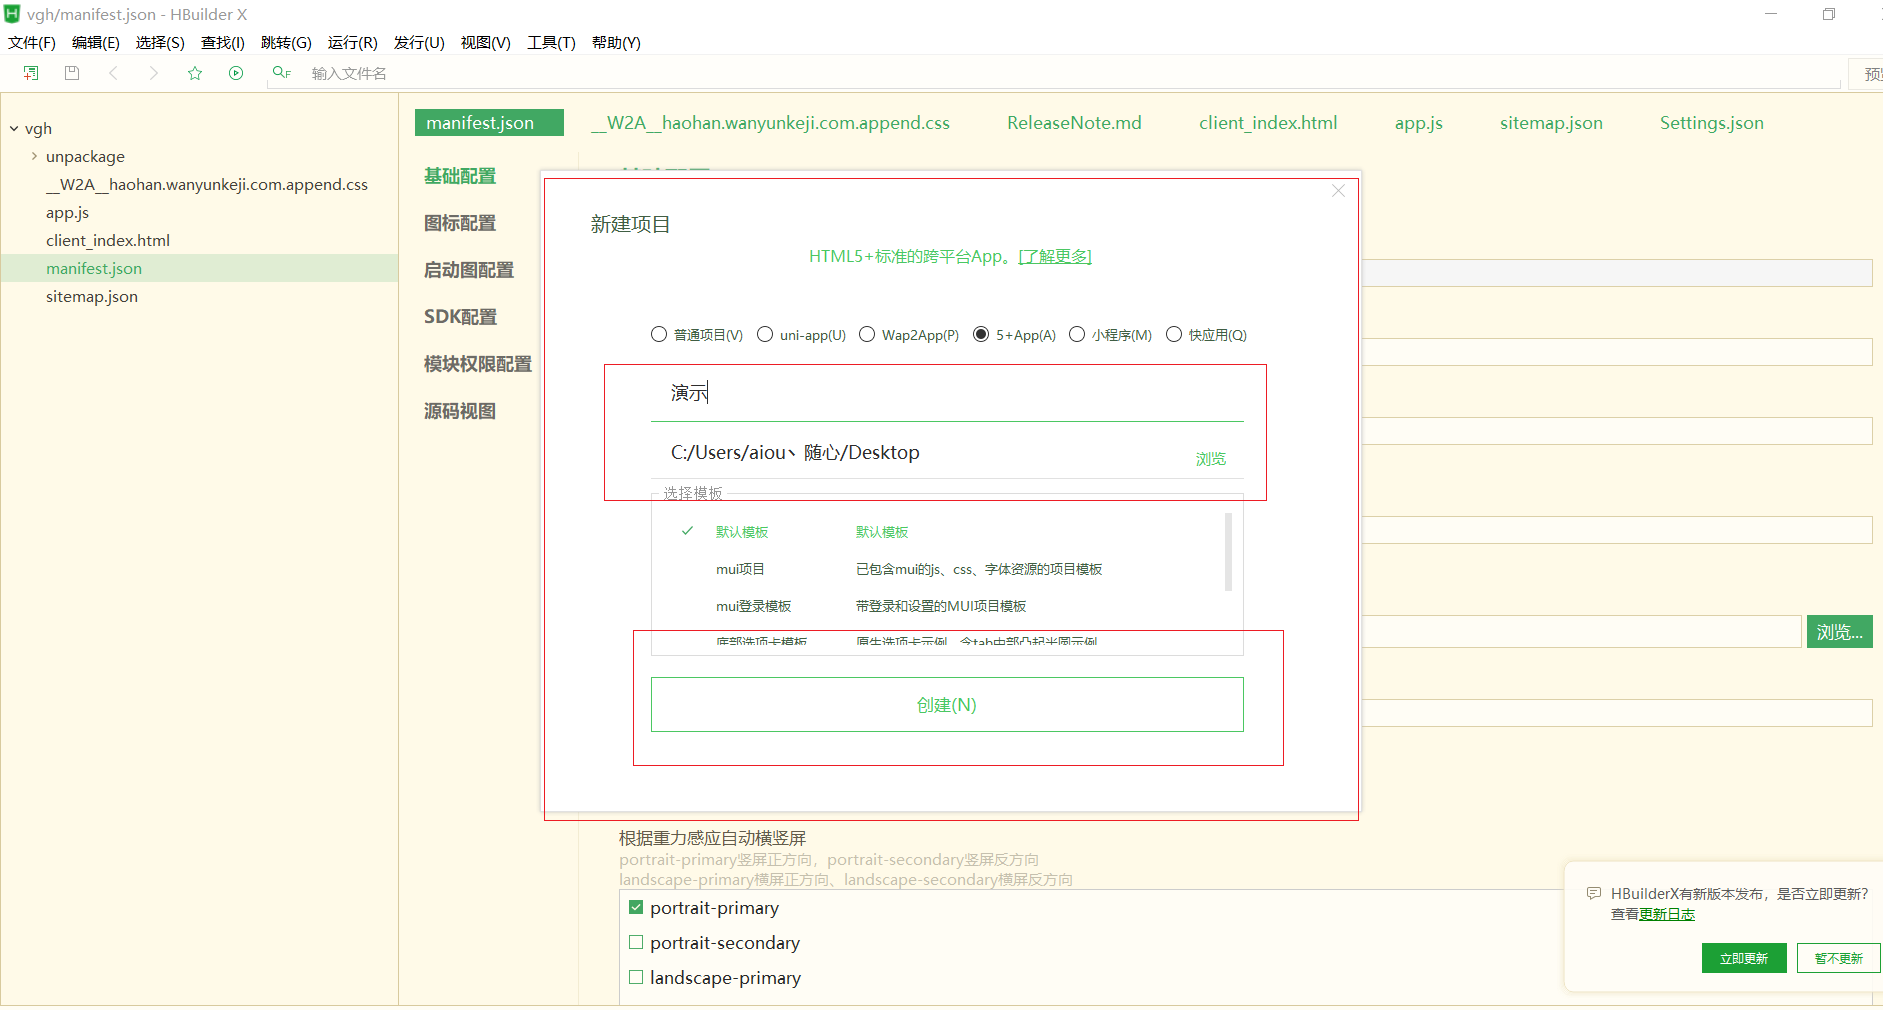Save the file using the save icon
This screenshot has height=1010, width=1883.
[x=70, y=72]
